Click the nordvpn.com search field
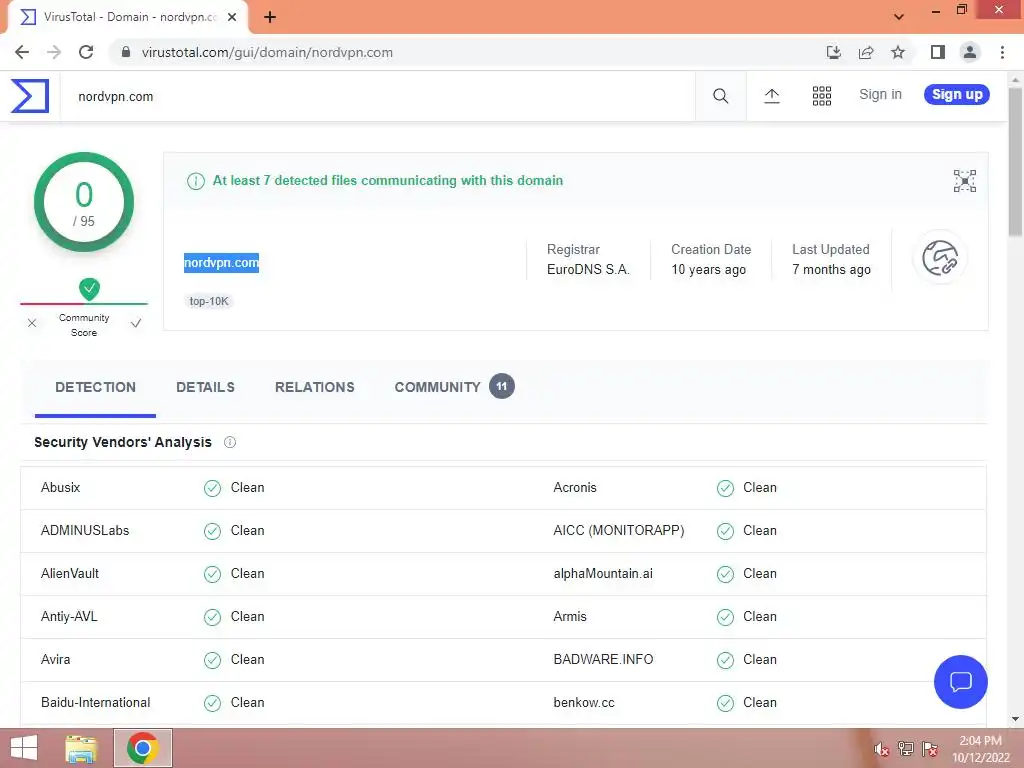1024x768 pixels. click(377, 97)
